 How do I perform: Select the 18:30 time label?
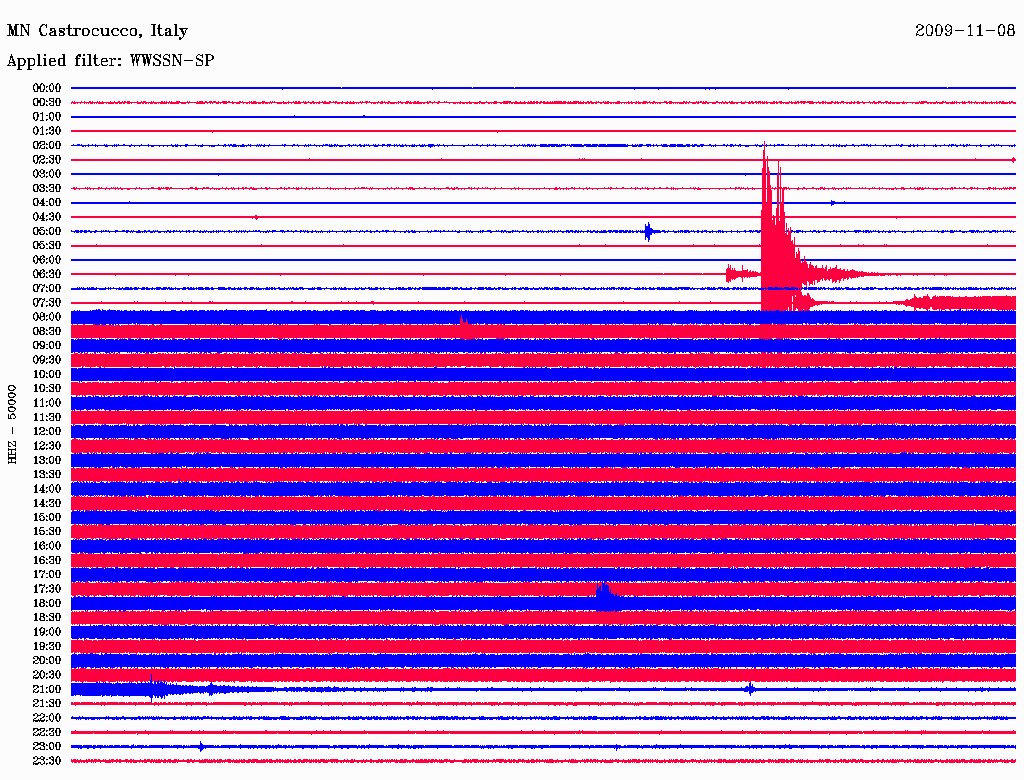point(47,617)
